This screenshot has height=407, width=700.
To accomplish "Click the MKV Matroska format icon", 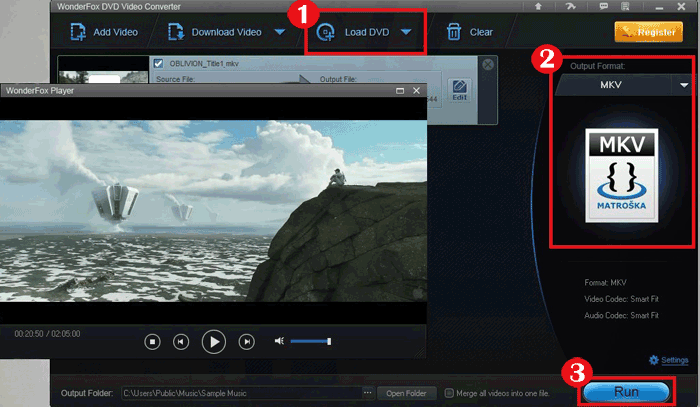I will point(621,175).
